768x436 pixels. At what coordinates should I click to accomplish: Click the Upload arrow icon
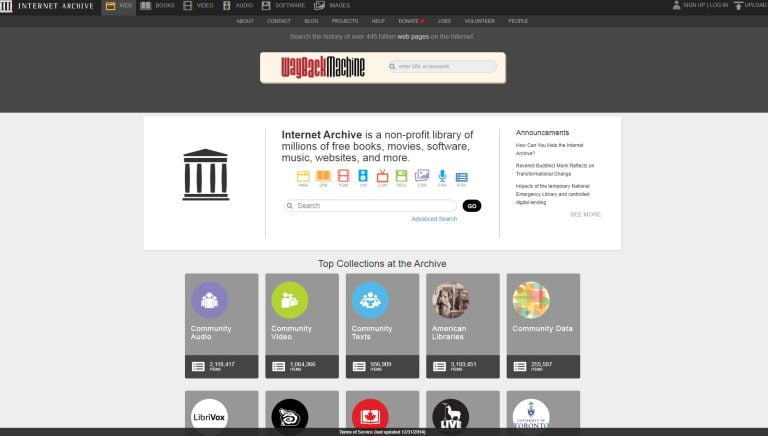tap(738, 6)
